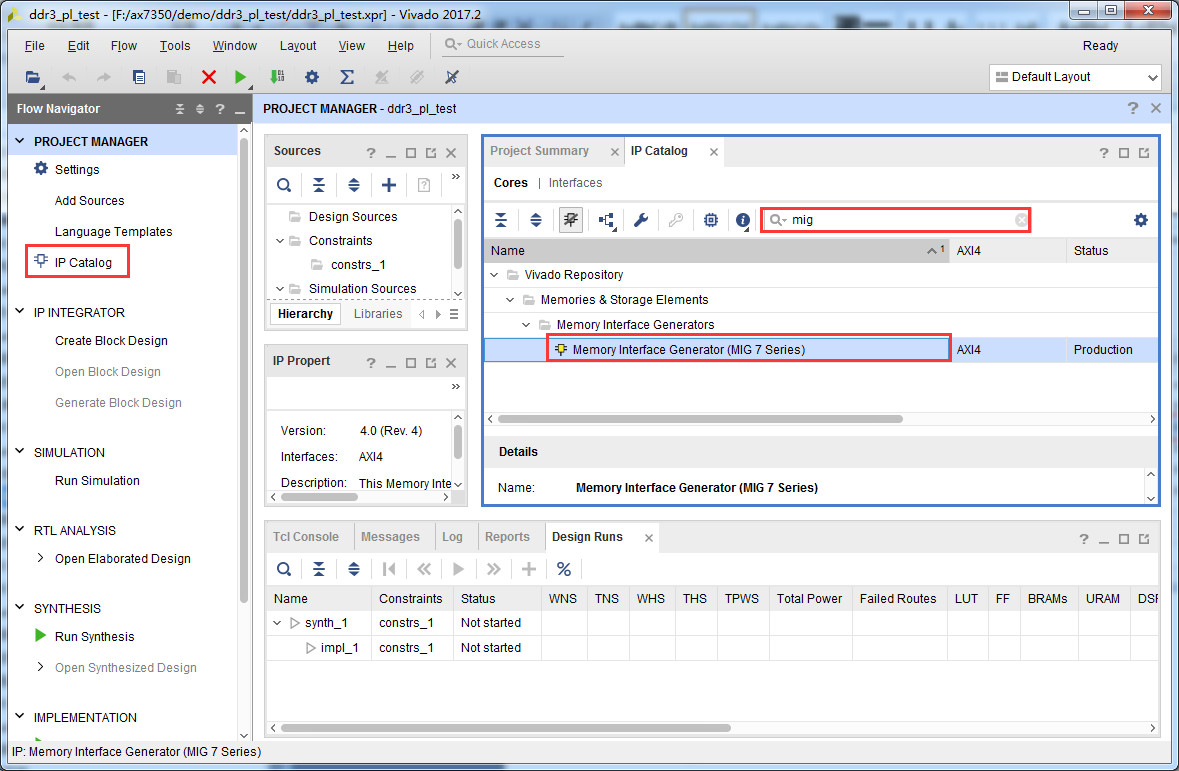Add sources with the plus icon
The image size is (1179, 771).
[x=389, y=185]
